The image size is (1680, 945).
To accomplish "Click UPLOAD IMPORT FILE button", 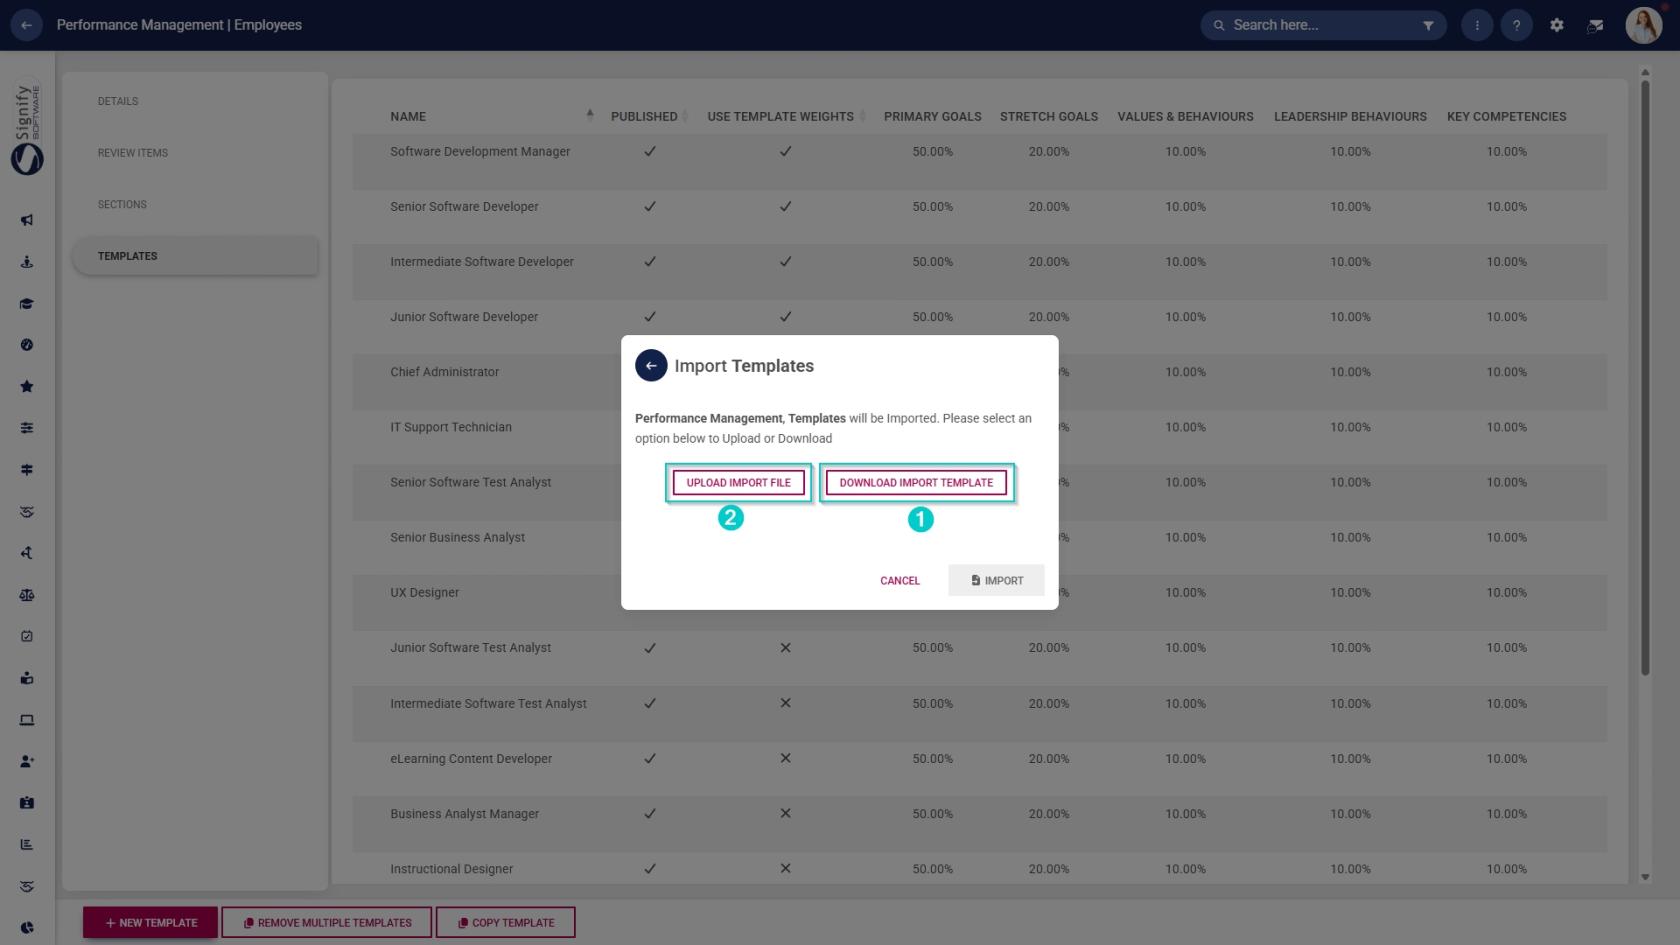I will coord(738,483).
